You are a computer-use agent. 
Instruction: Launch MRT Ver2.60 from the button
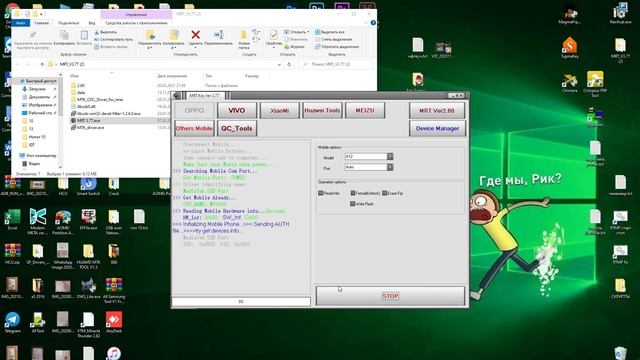[x=437, y=111]
